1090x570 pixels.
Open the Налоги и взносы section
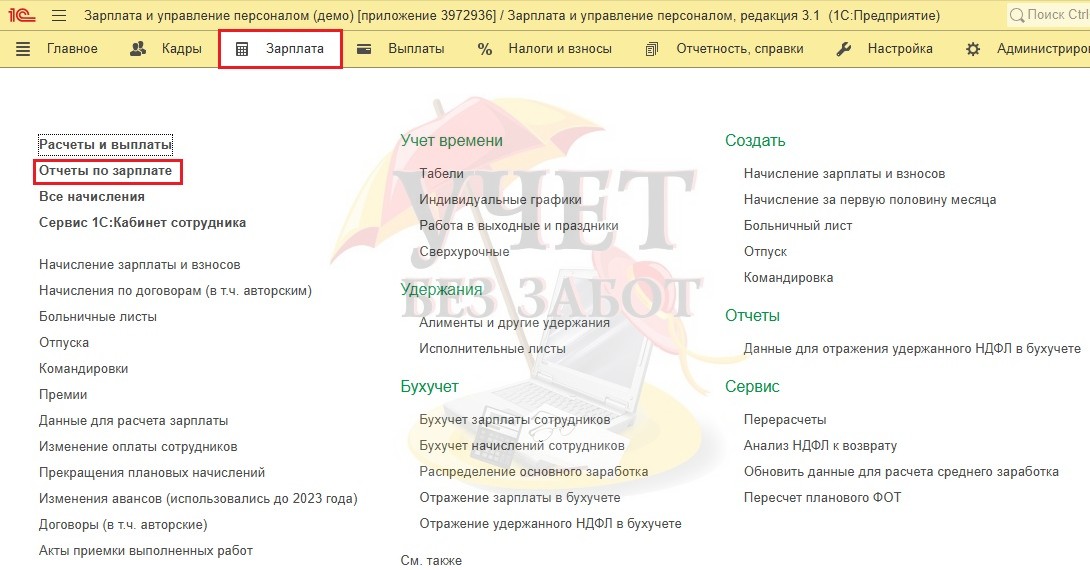560,49
